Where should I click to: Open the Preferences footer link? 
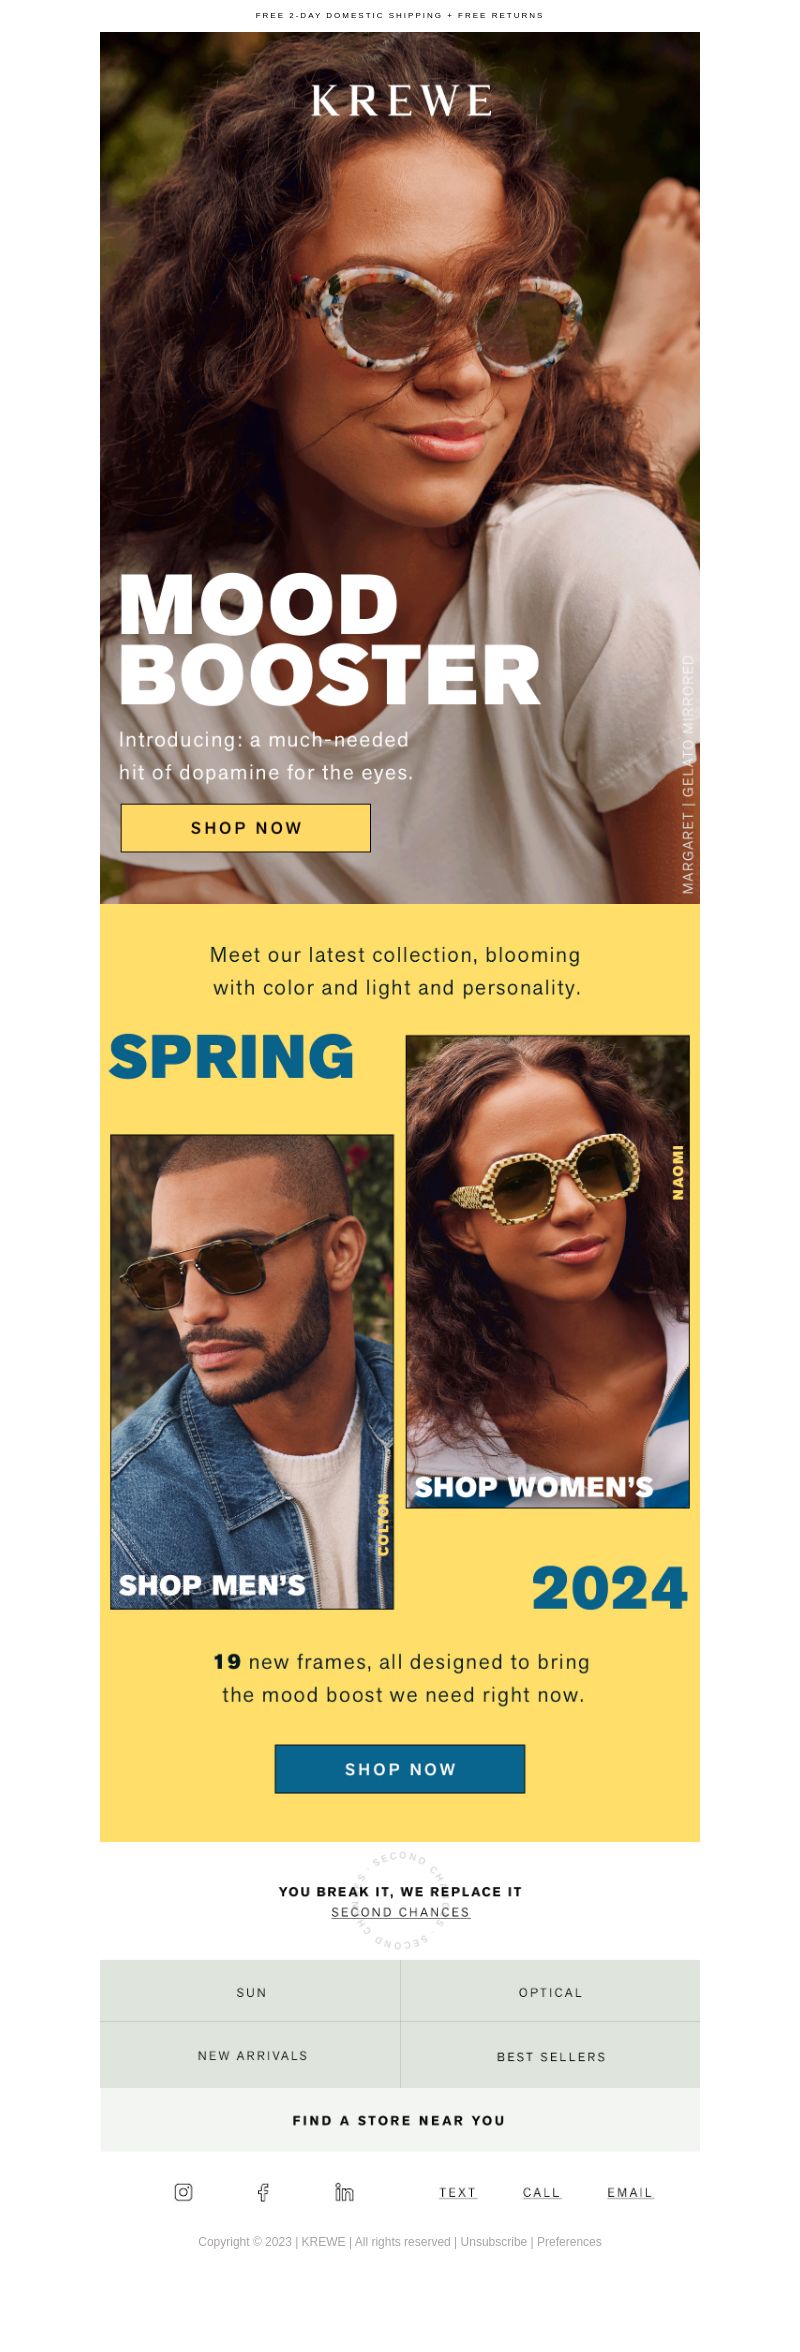(569, 2242)
